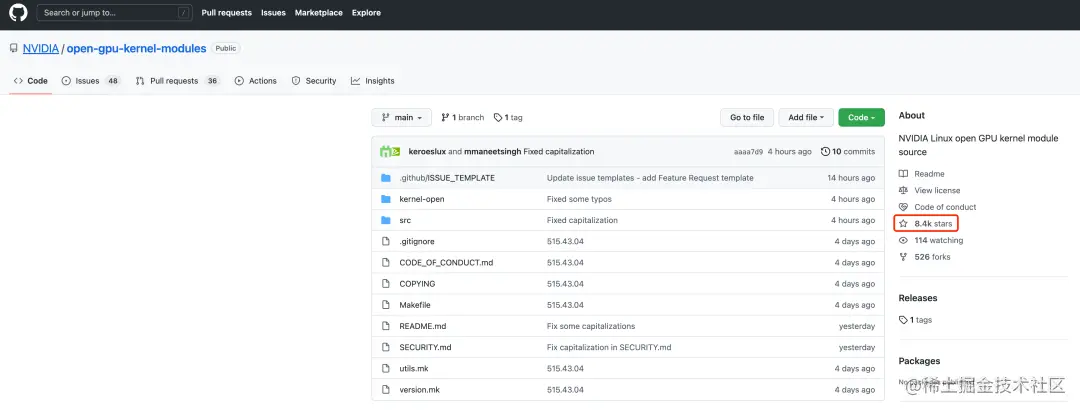1080x410 pixels.
Task: Click the file icon for SECURITY.md
Action: (x=386, y=347)
